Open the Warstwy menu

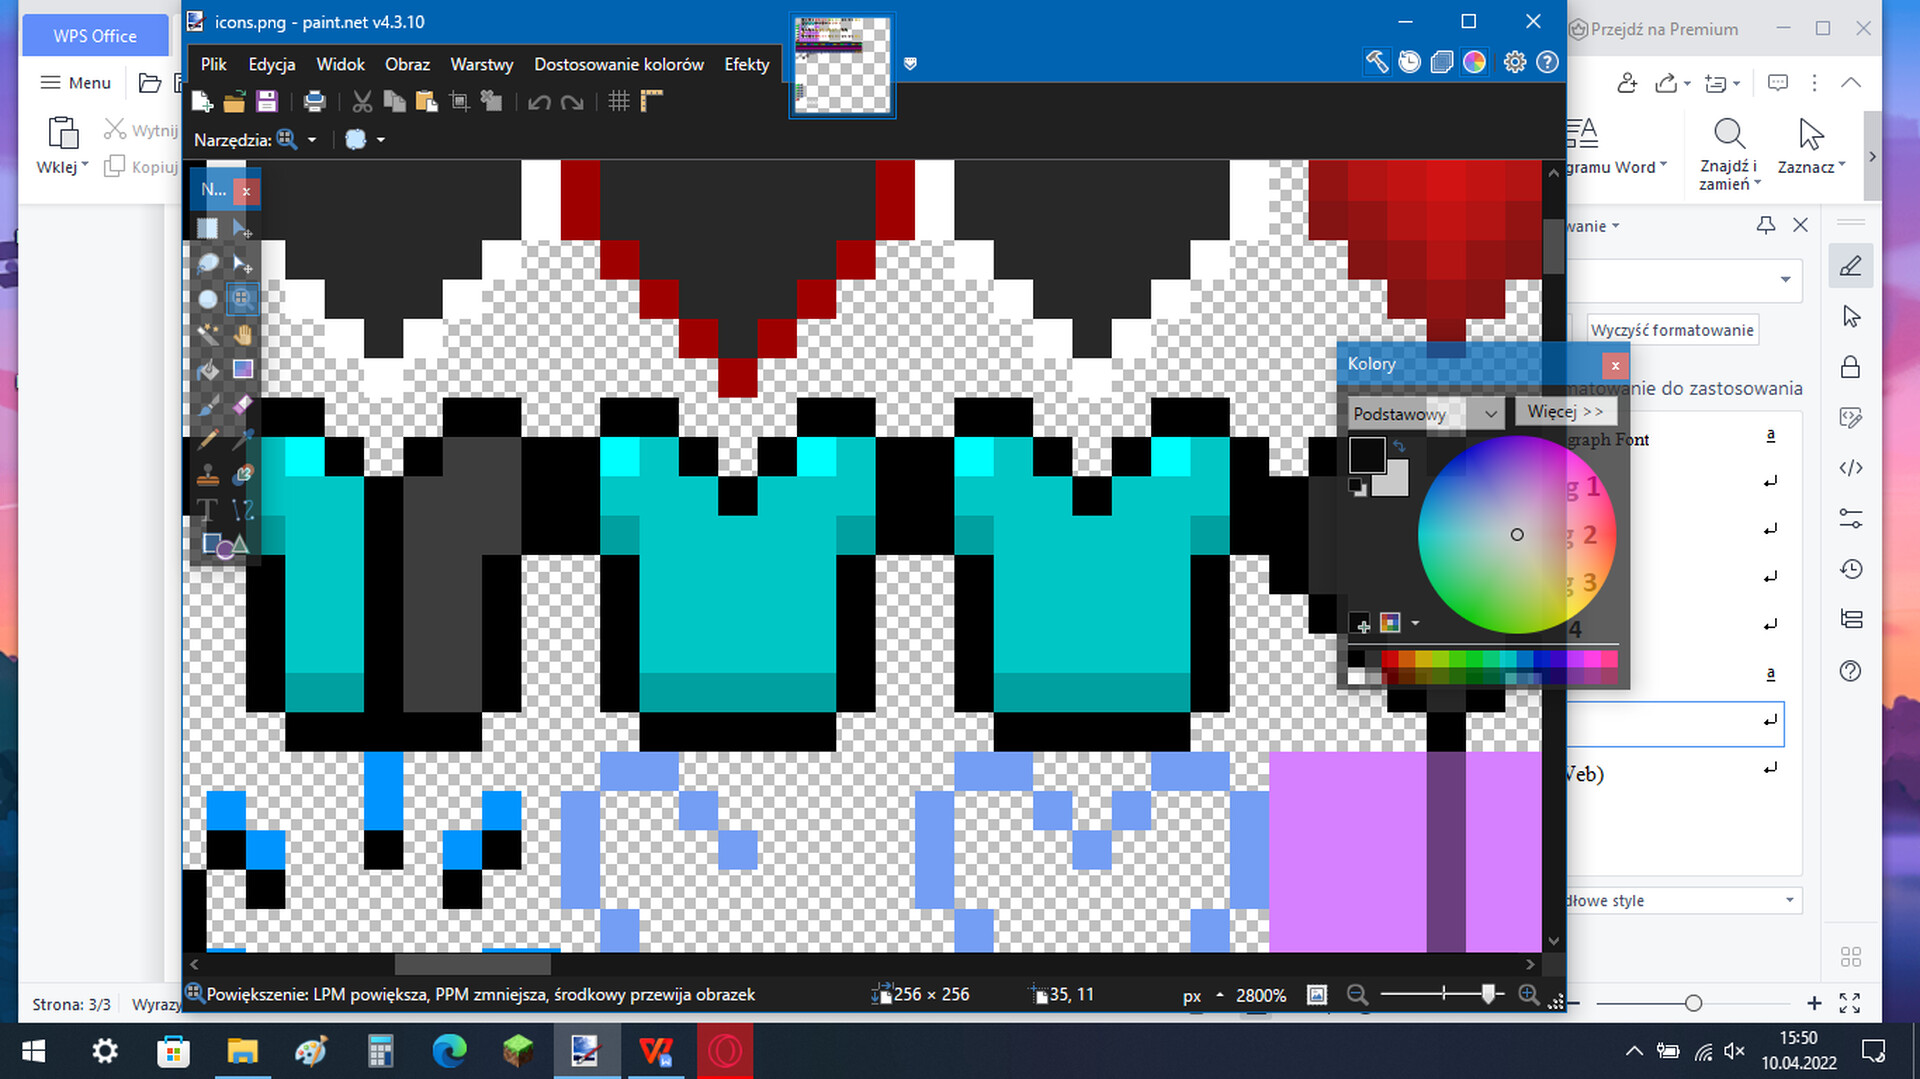[x=481, y=64]
